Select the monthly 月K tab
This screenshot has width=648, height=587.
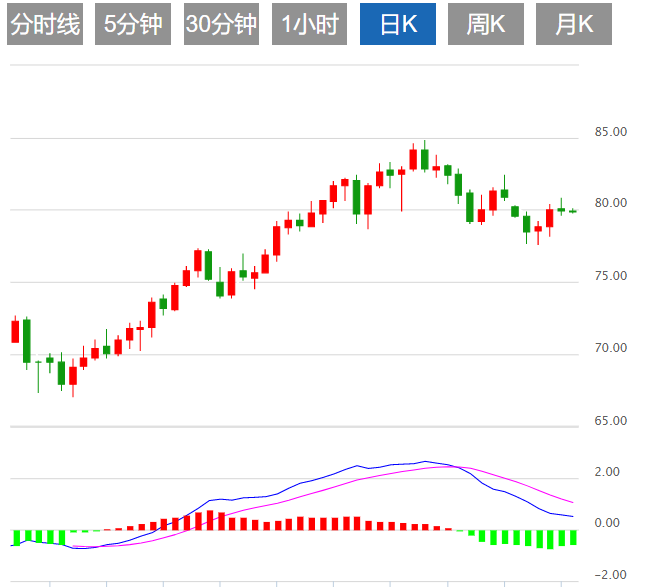point(574,24)
